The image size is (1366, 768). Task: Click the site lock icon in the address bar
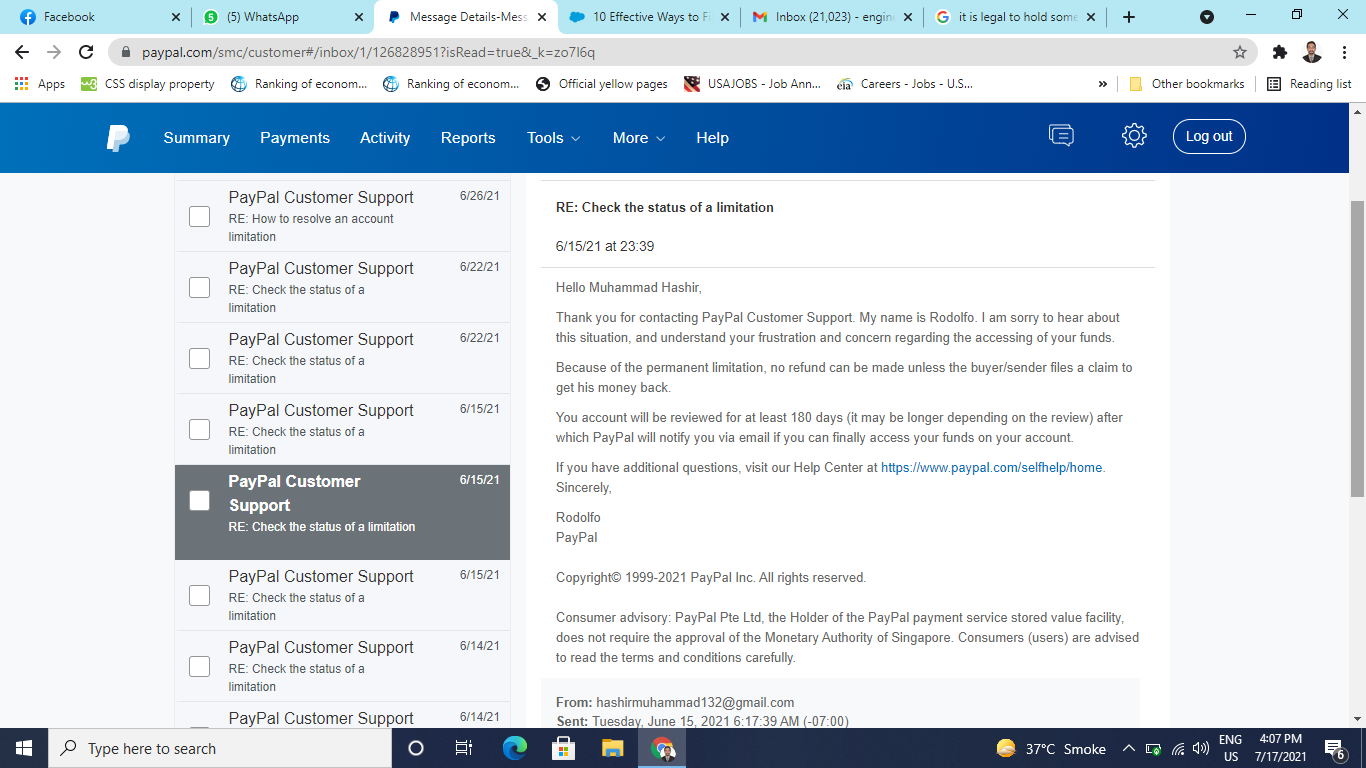click(x=127, y=52)
